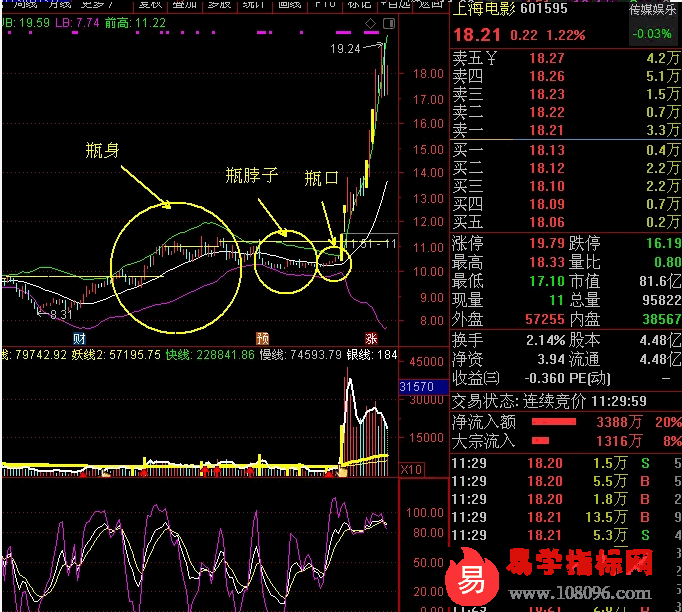This screenshot has height=612, width=682.
Task: Click the 换手 turnover value 2.14%
Action: [545, 340]
